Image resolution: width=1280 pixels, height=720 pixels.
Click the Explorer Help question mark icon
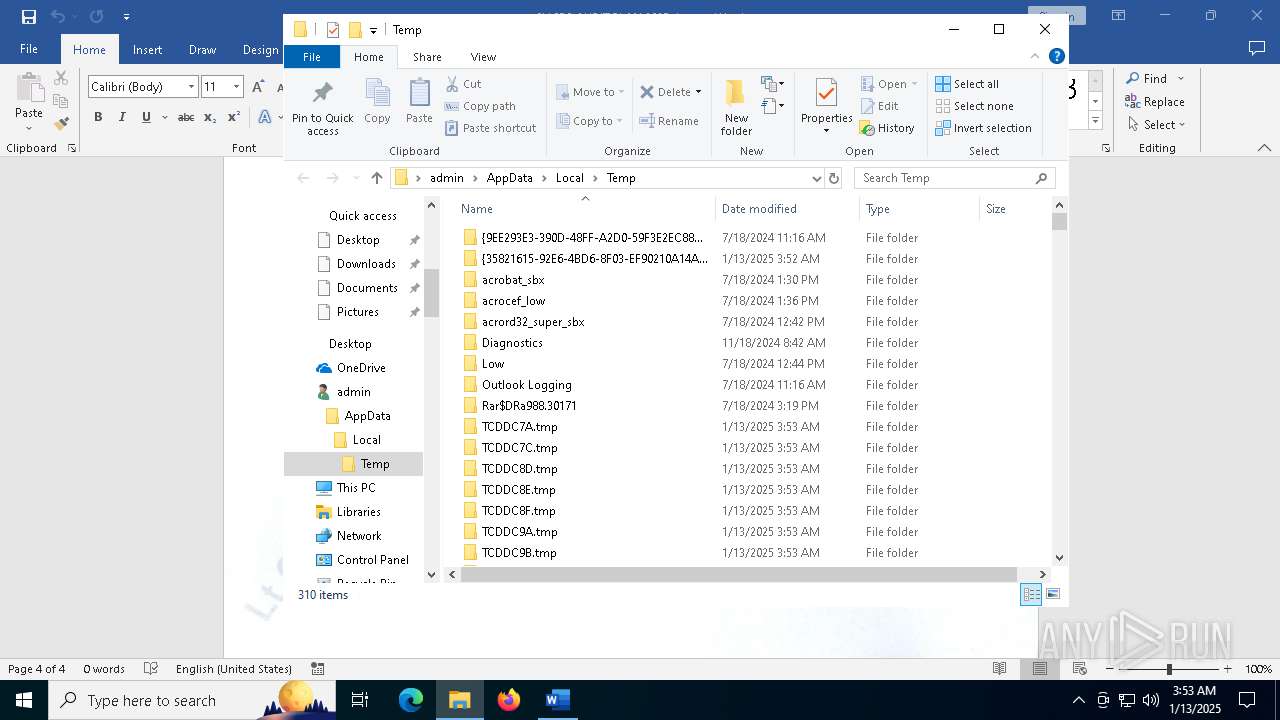click(1056, 57)
